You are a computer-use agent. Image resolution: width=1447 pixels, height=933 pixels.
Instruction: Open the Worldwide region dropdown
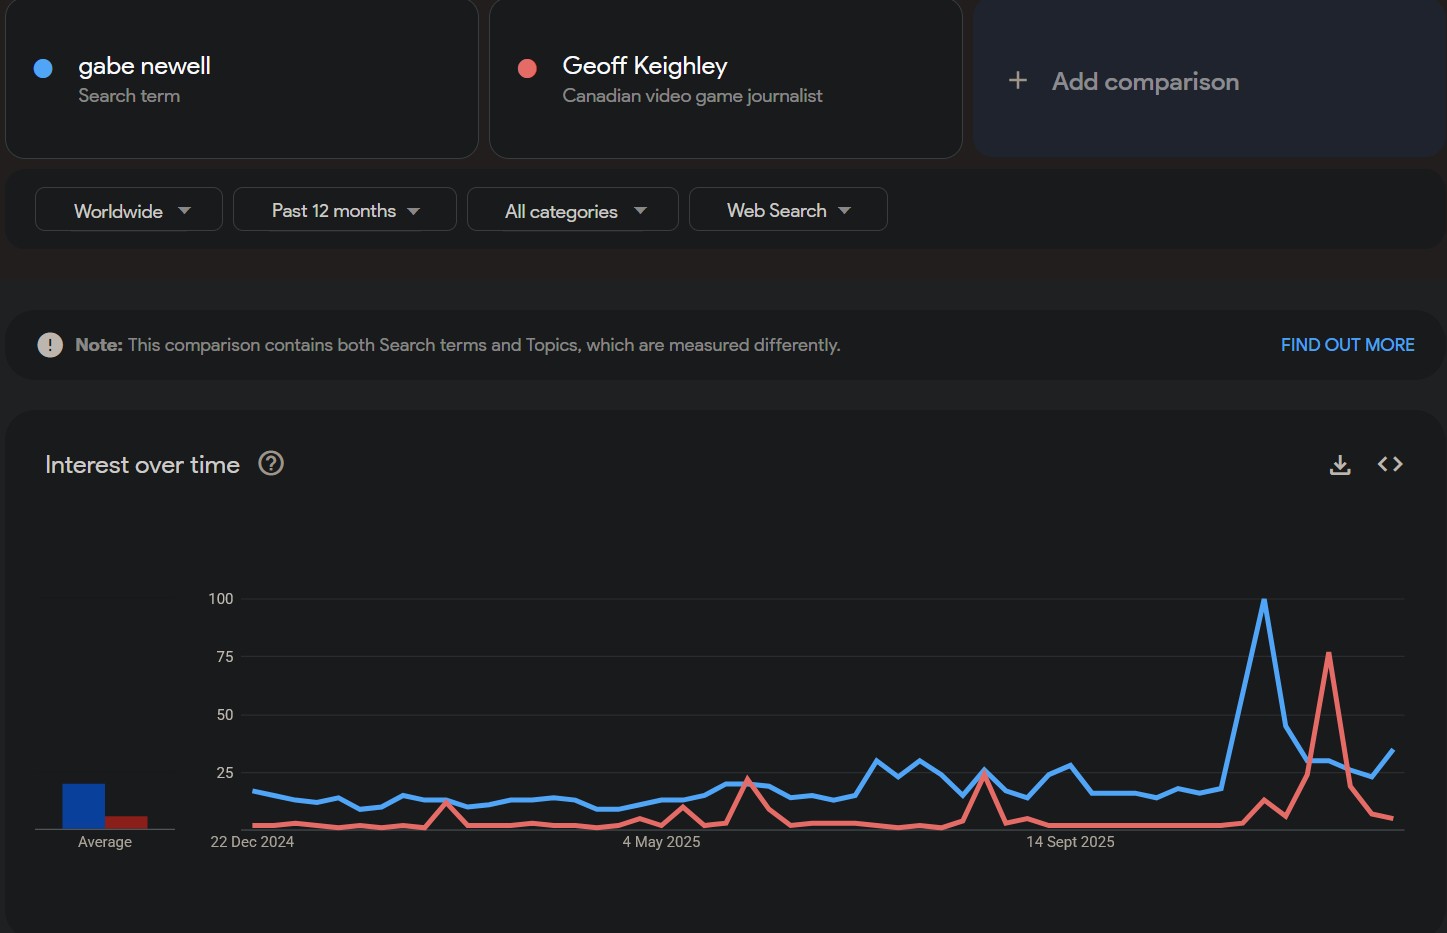click(x=129, y=210)
